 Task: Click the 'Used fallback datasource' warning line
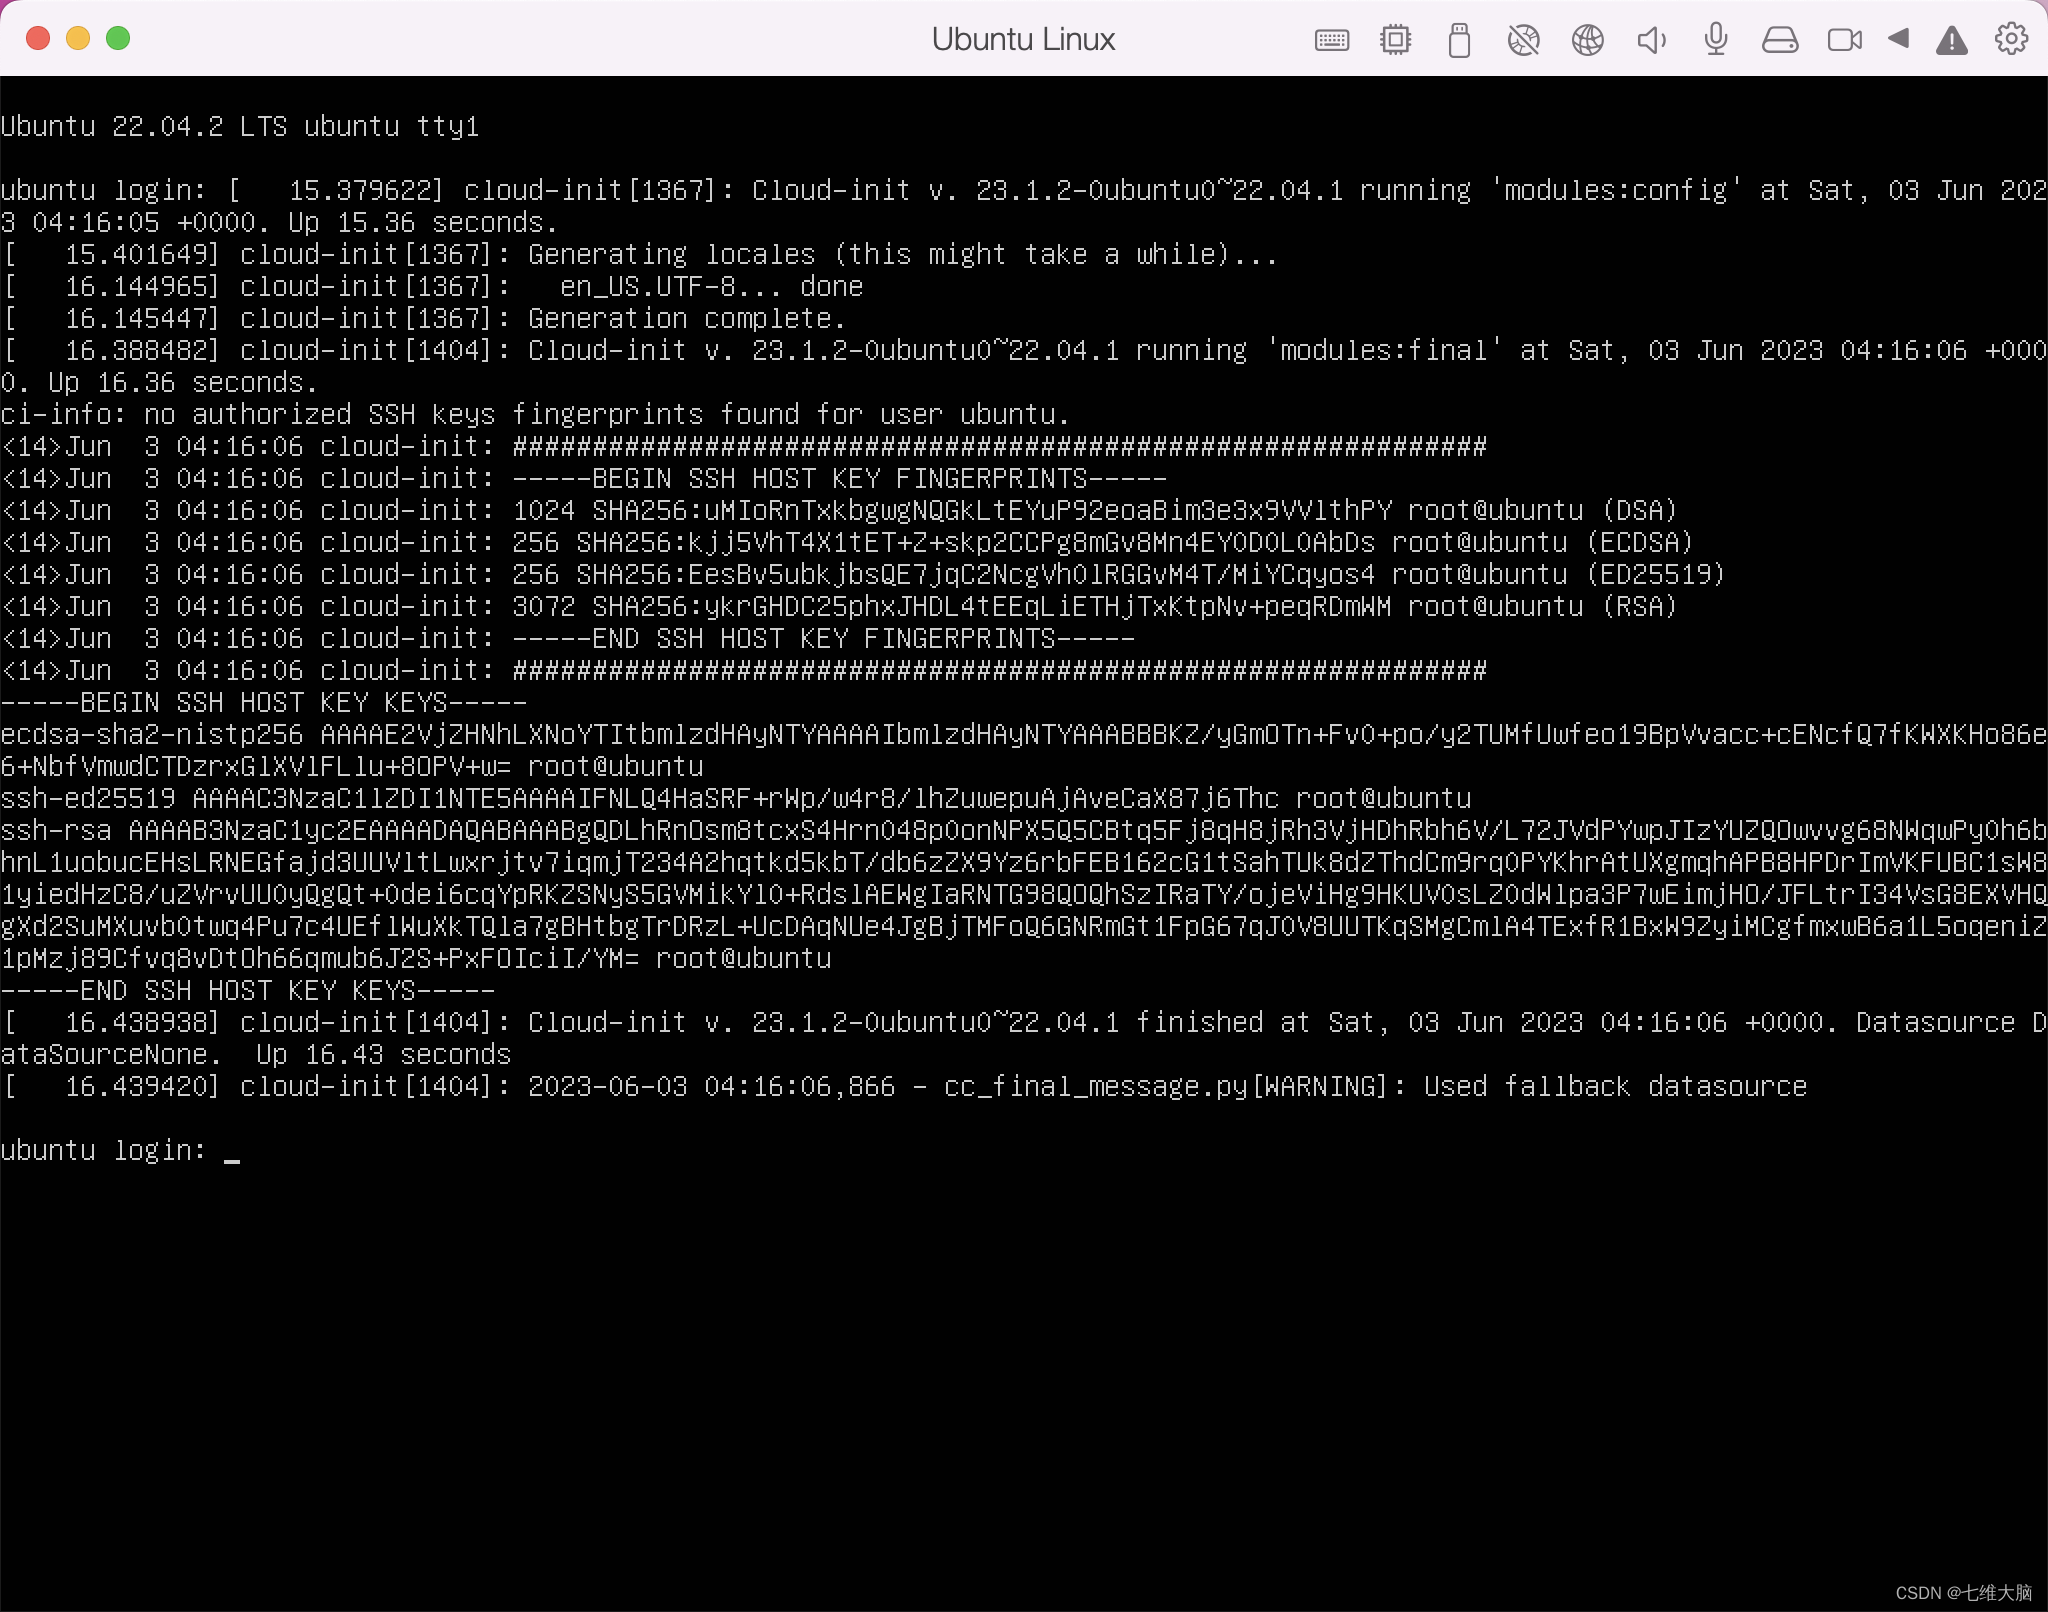(x=904, y=1087)
